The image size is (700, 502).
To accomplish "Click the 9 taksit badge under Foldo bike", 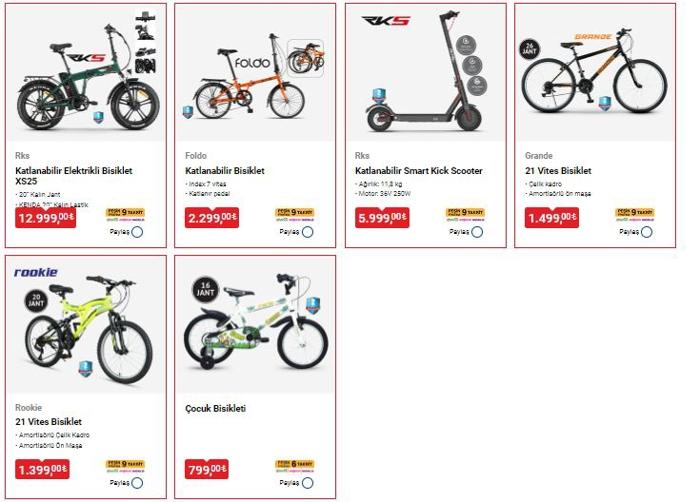I will [295, 213].
